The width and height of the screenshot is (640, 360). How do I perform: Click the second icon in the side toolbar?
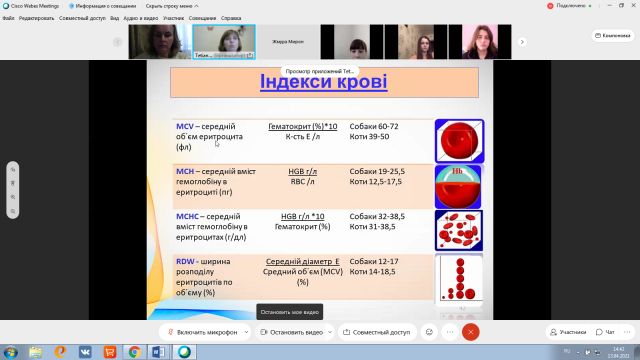pyautogui.click(x=13, y=183)
